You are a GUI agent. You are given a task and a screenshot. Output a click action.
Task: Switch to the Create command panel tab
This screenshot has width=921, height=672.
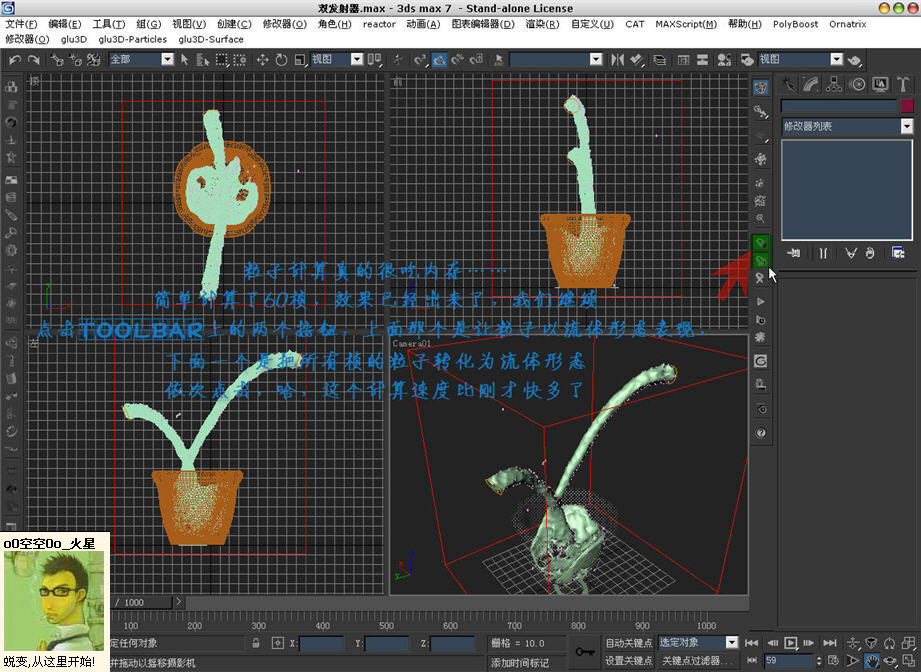pyautogui.click(x=788, y=85)
